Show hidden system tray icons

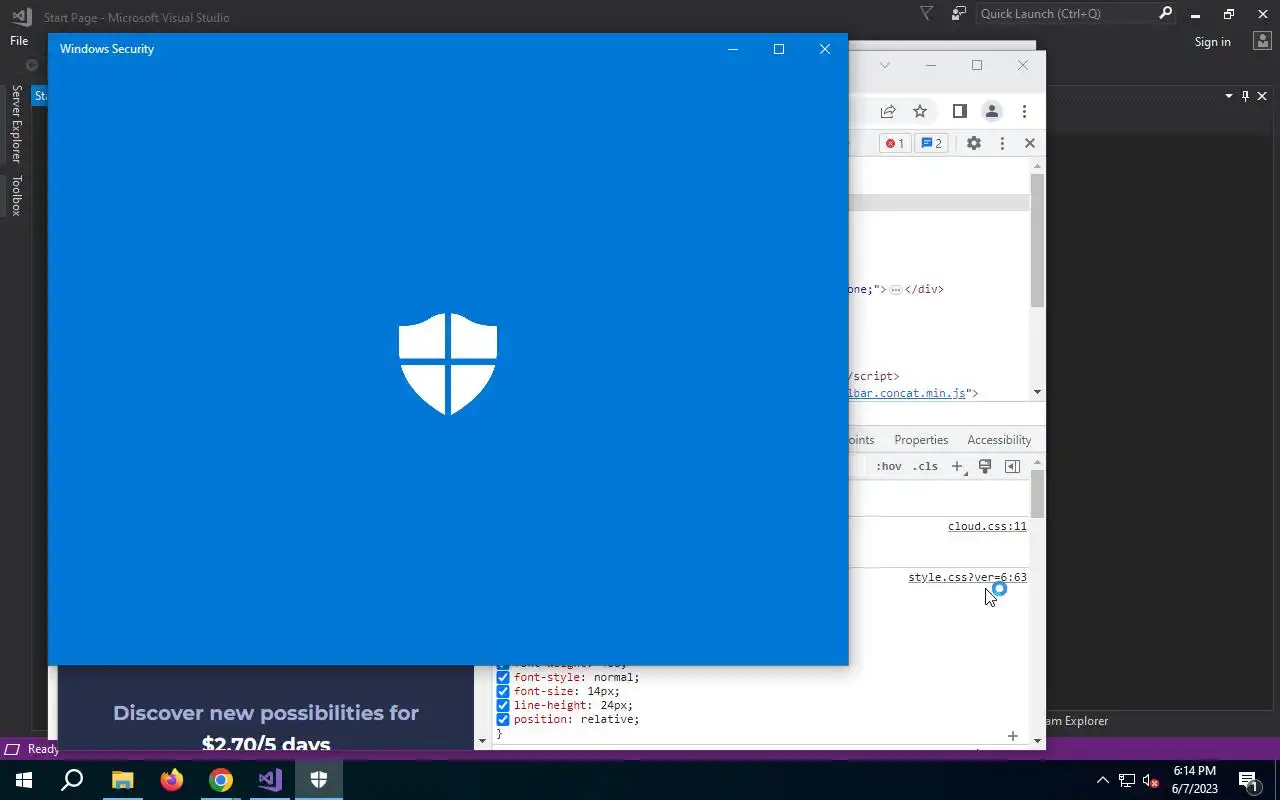(1103, 780)
